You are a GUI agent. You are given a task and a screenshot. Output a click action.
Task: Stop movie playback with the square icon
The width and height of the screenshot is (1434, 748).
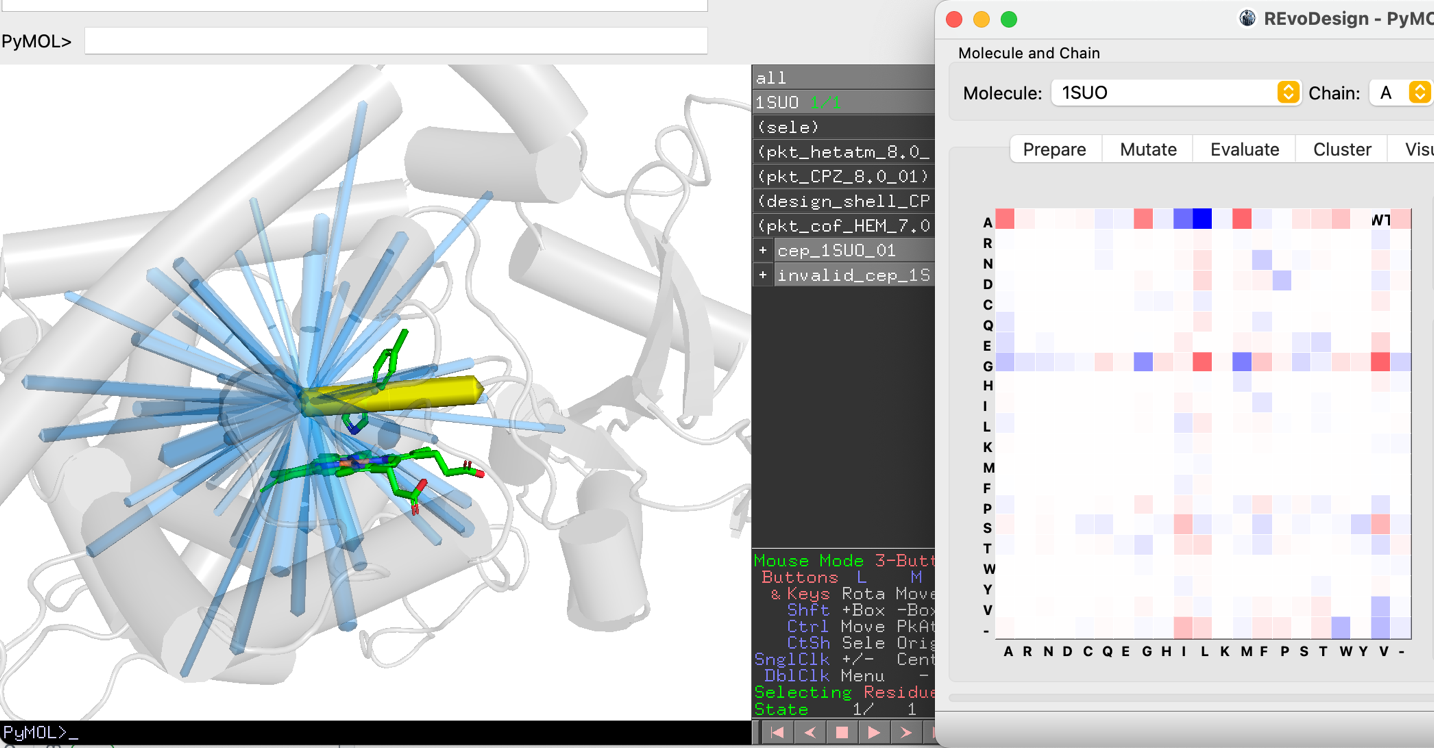click(x=842, y=733)
